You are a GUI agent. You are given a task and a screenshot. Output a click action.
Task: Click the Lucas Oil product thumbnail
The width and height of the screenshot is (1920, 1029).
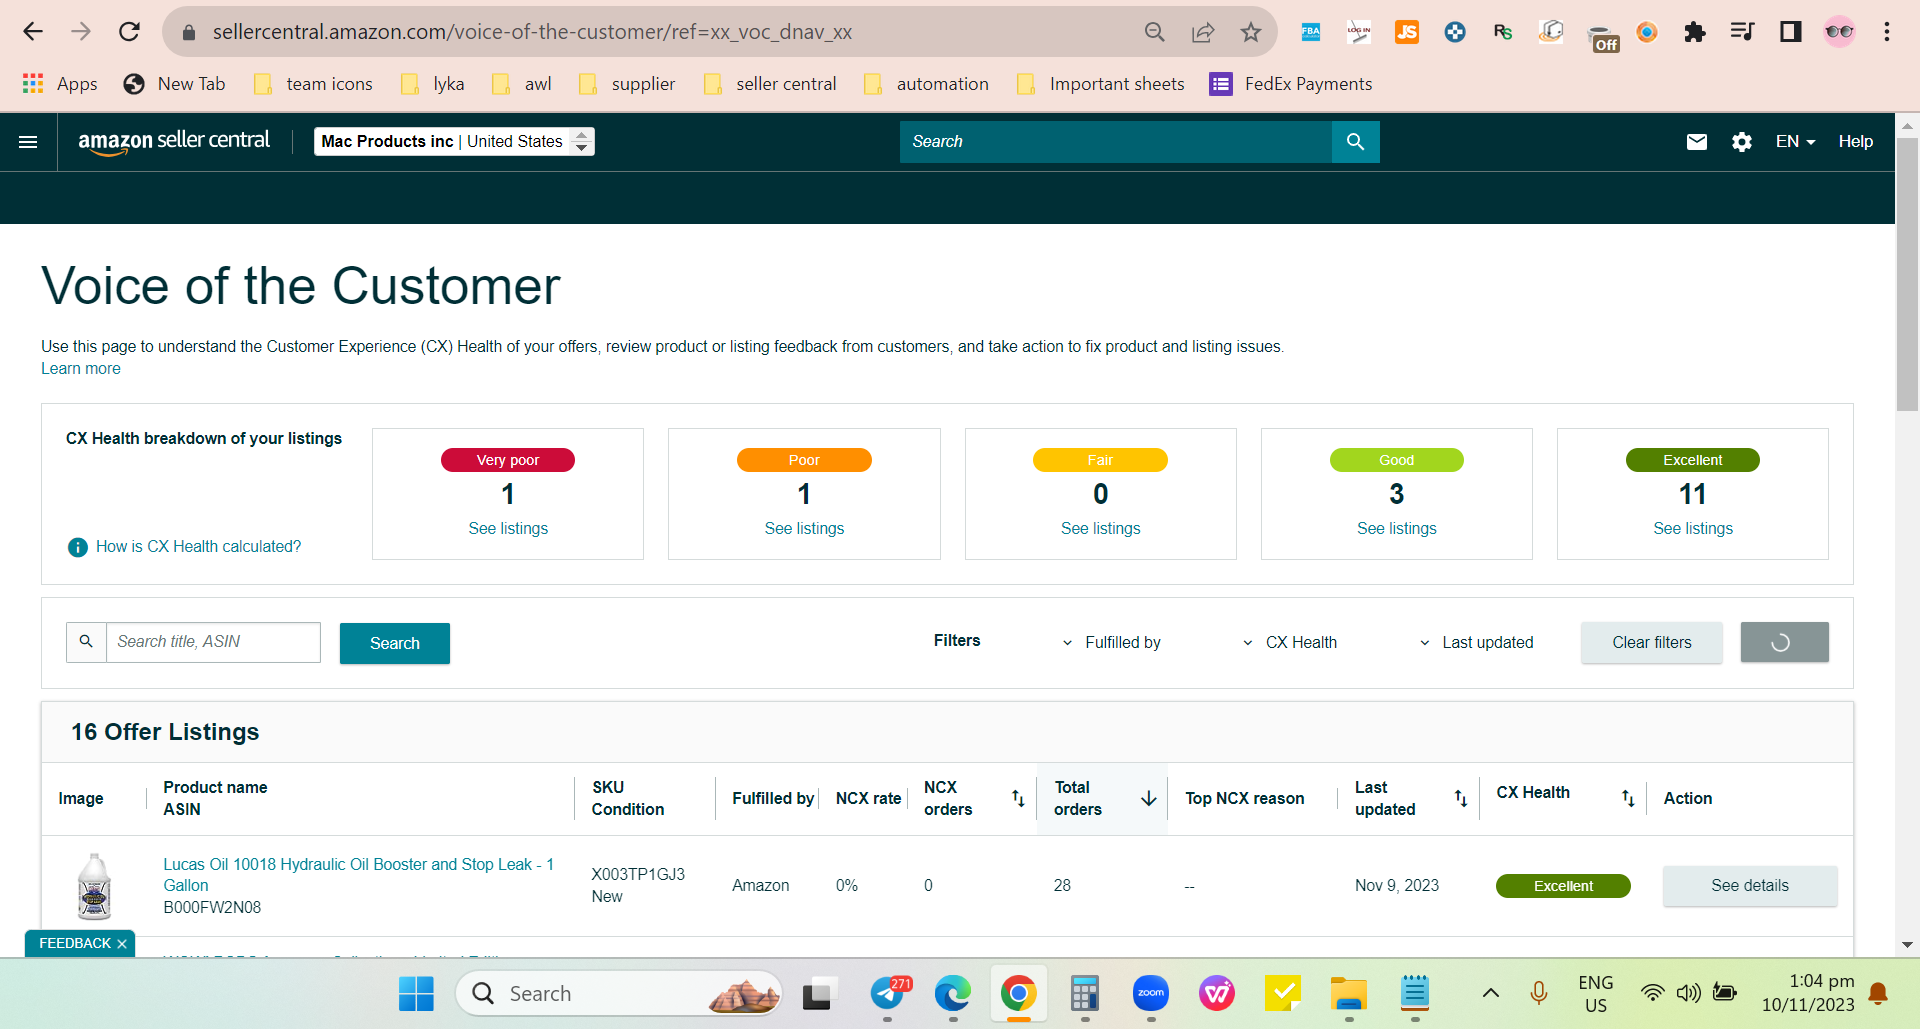click(x=94, y=886)
